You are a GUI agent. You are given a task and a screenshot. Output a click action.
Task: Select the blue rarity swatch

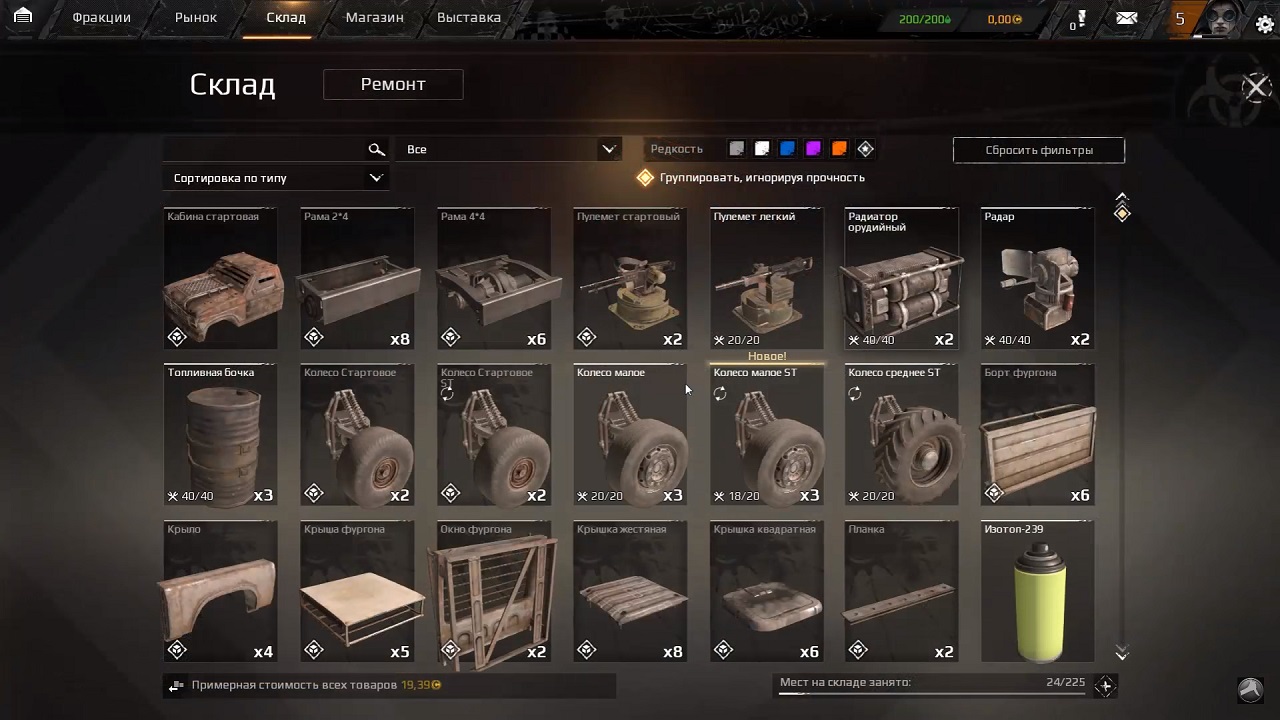pyautogui.click(x=788, y=149)
